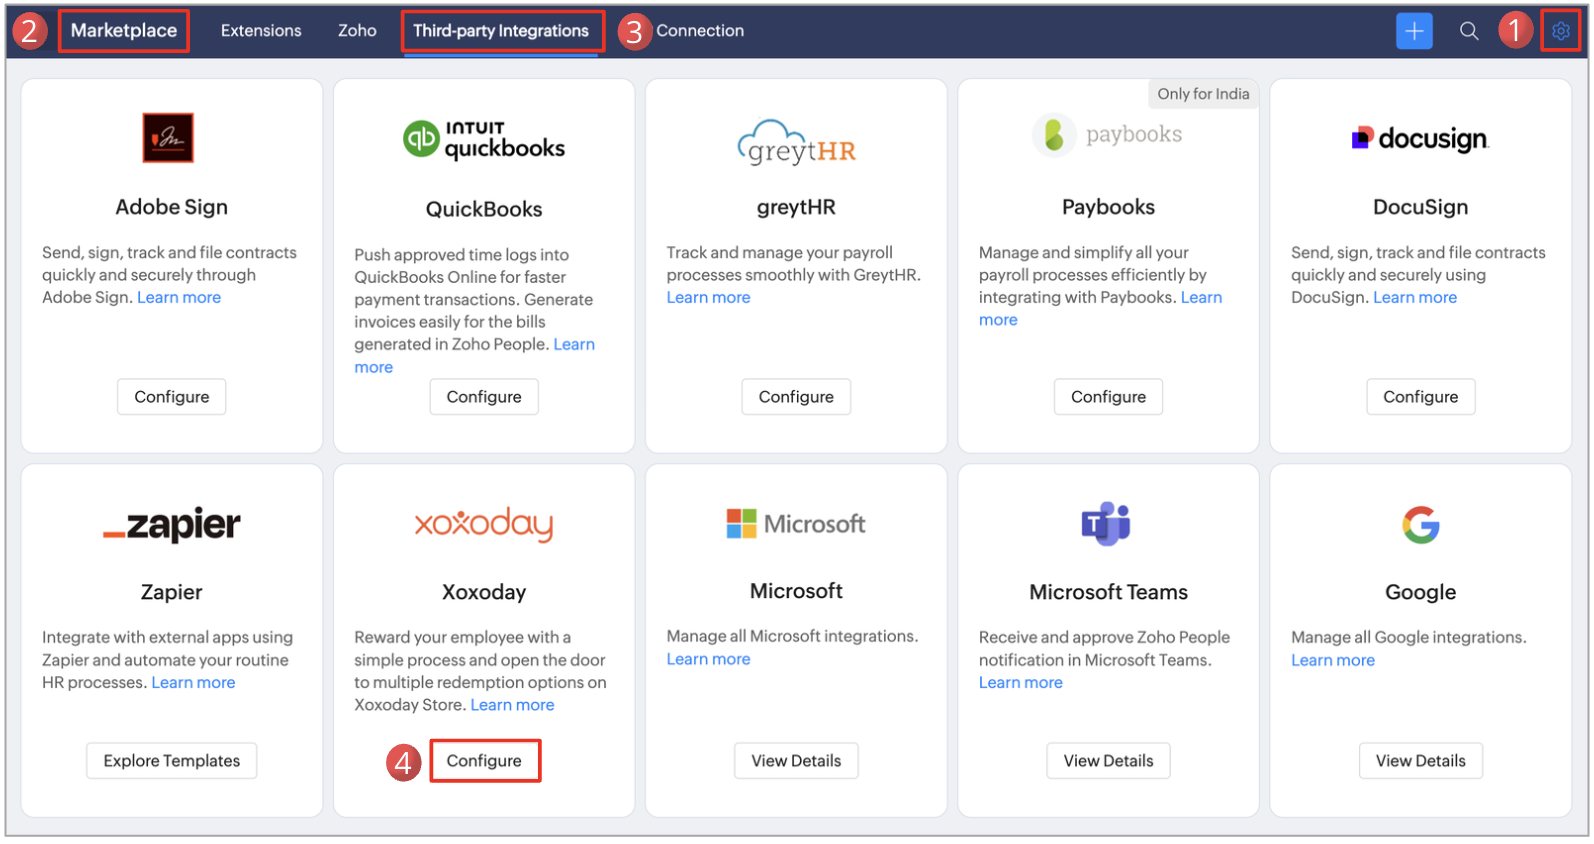Select the Third-party Integrations tab

501,31
